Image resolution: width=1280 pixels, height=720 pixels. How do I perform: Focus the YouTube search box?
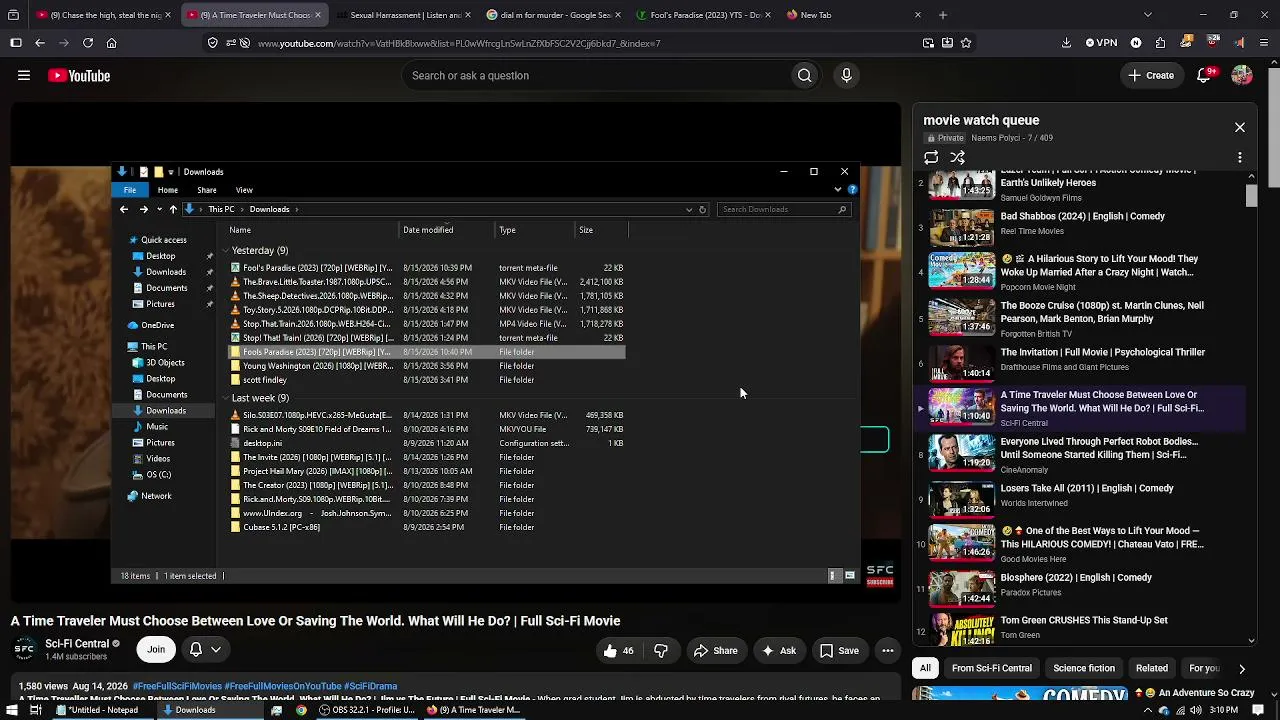(x=596, y=76)
